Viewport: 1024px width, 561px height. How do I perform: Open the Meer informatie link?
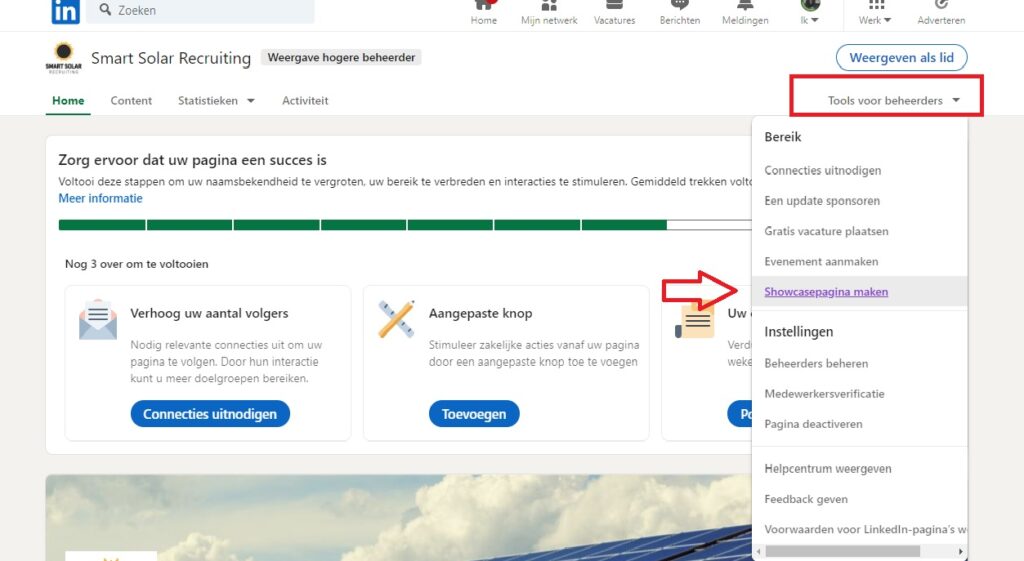pyautogui.click(x=100, y=198)
